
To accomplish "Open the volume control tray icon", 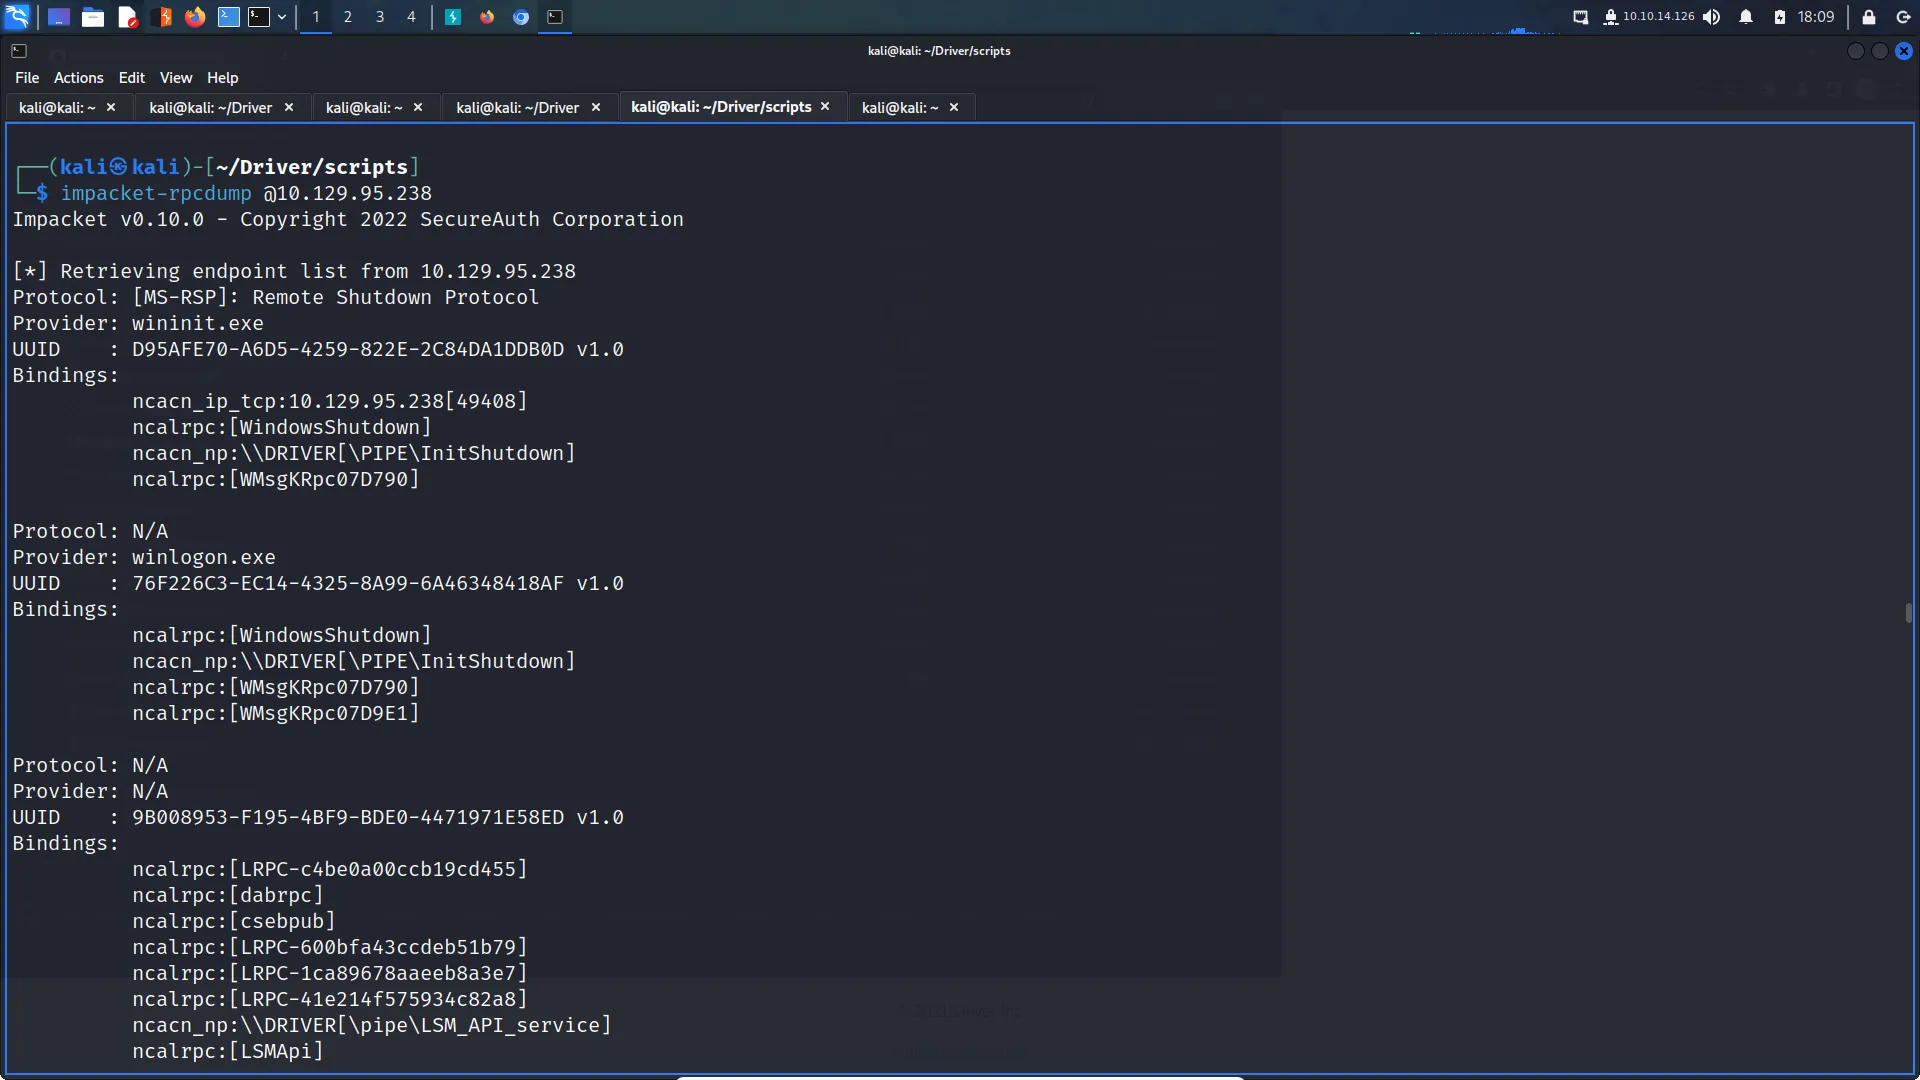I will click(x=1712, y=17).
